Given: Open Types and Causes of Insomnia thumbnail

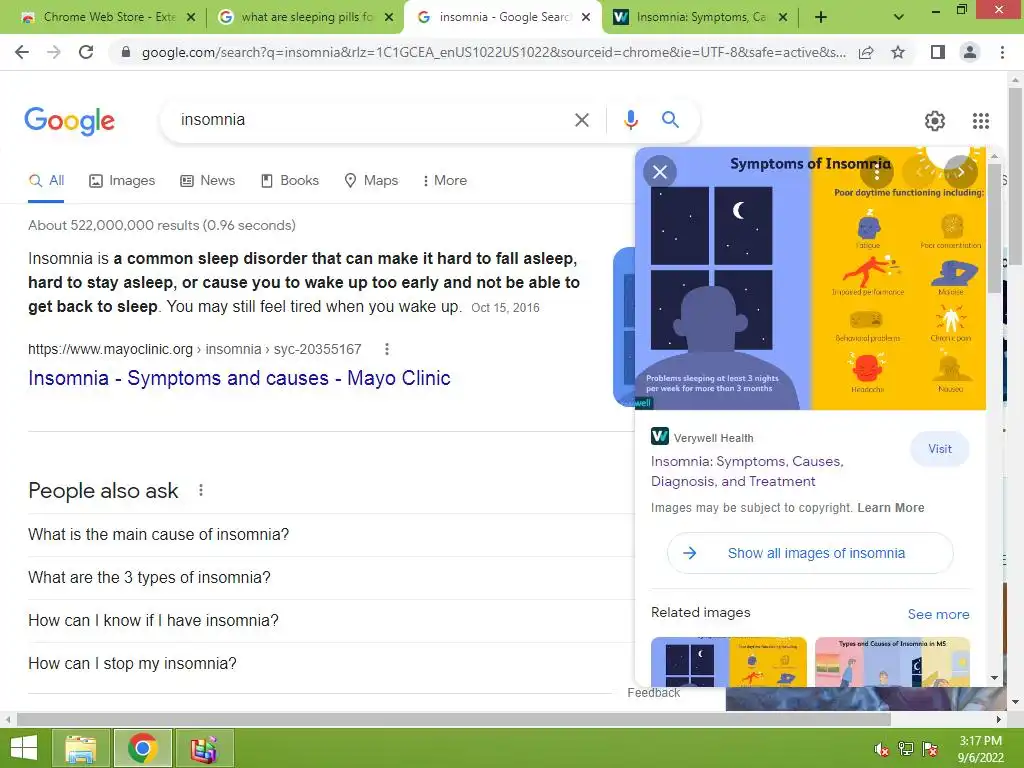Looking at the screenshot, I should coord(892,662).
